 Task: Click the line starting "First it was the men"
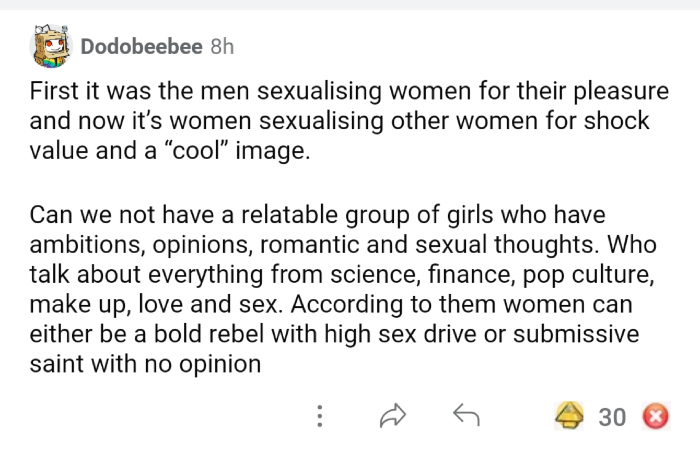coord(348,93)
